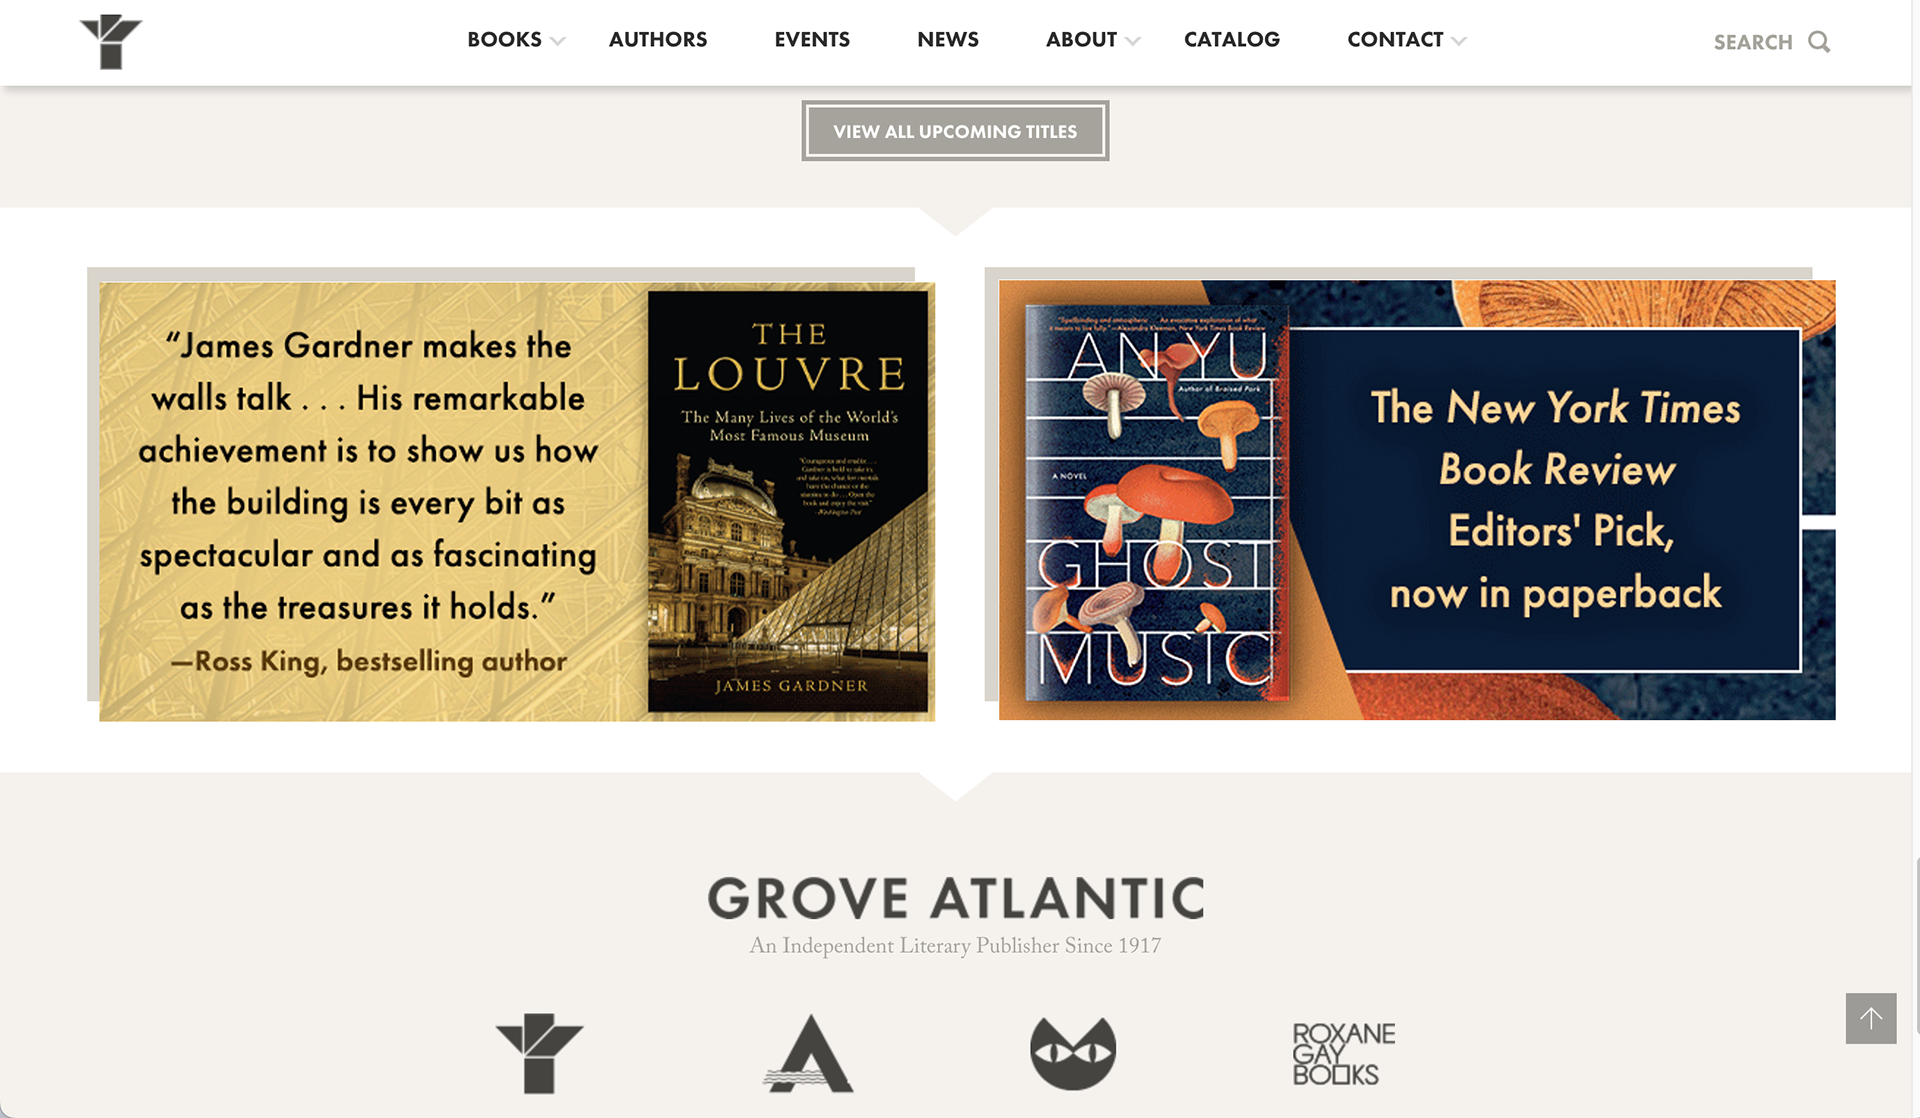Click the Grove Atlantic wordmark heading
The width and height of the screenshot is (1920, 1118).
point(956,898)
